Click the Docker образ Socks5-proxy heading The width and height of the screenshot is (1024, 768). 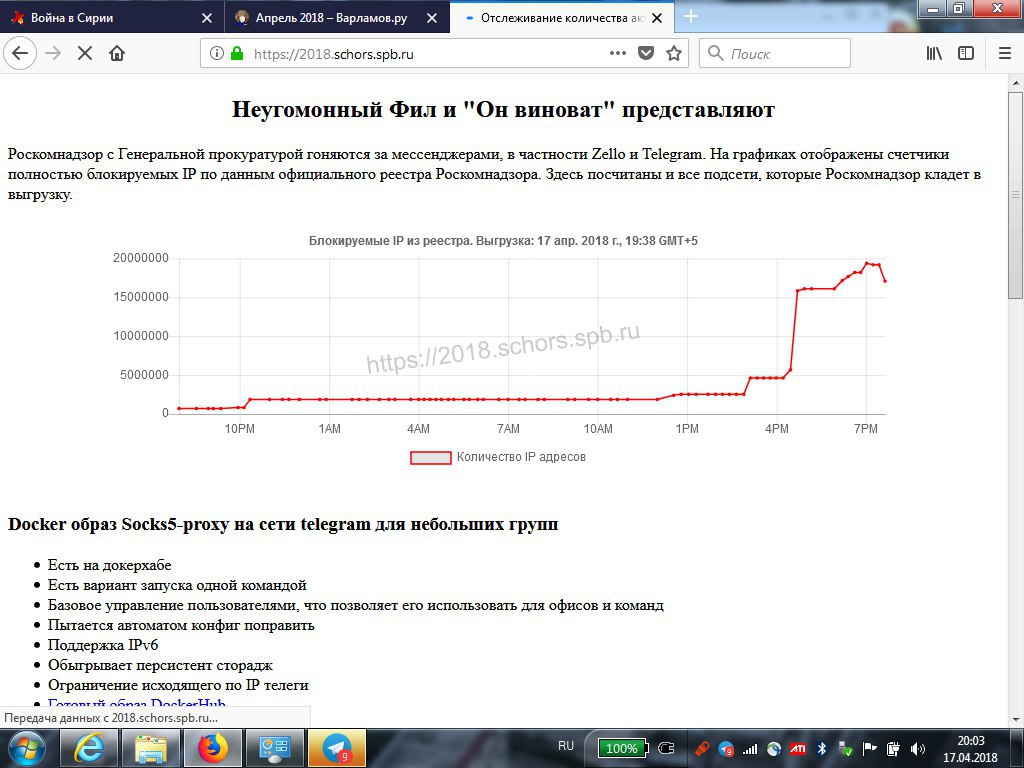tap(283, 524)
